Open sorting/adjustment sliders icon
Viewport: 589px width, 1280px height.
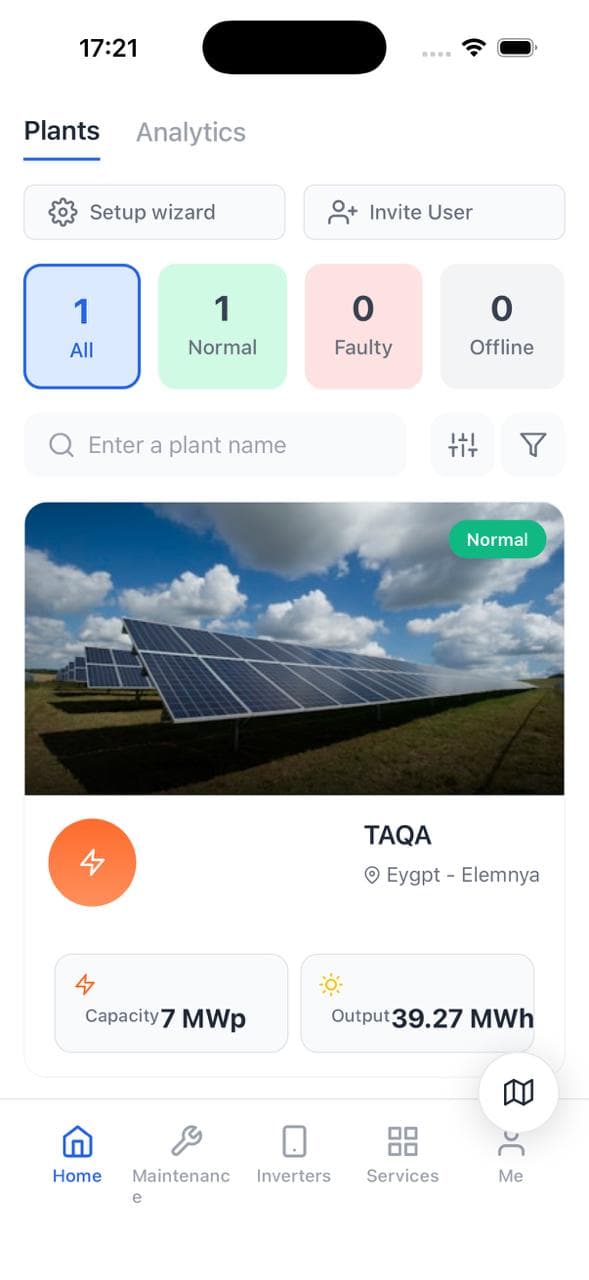coord(462,445)
